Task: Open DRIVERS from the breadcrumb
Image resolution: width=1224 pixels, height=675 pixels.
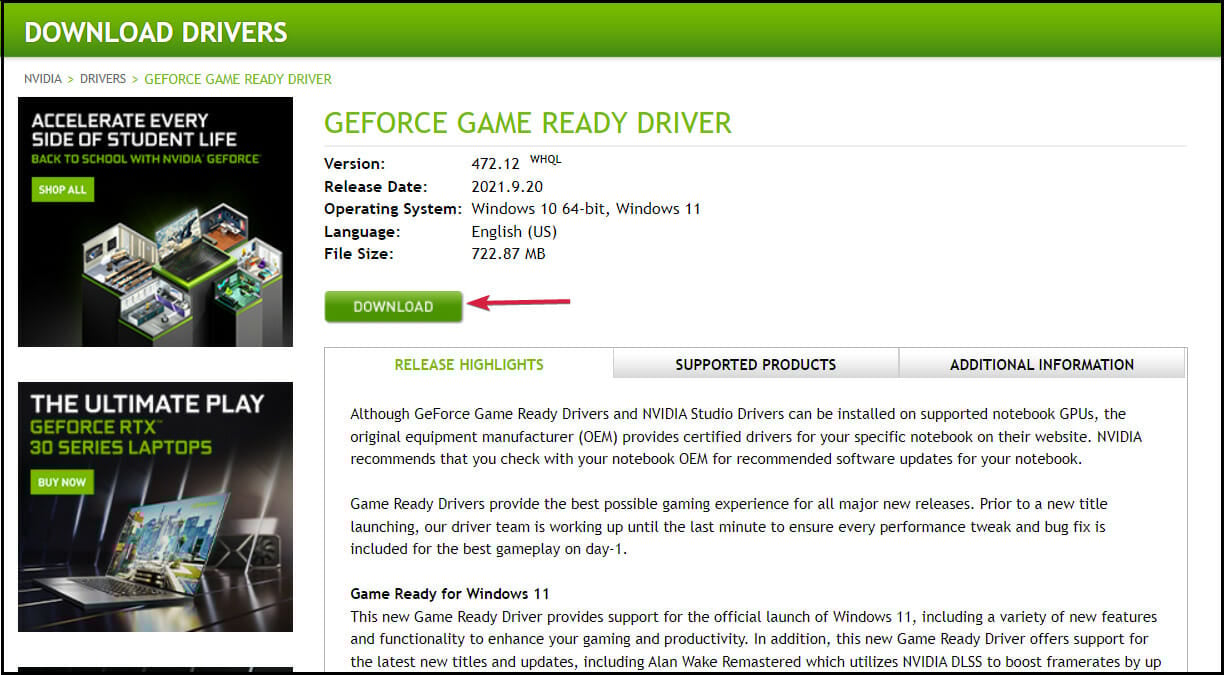Action: pyautogui.click(x=102, y=78)
